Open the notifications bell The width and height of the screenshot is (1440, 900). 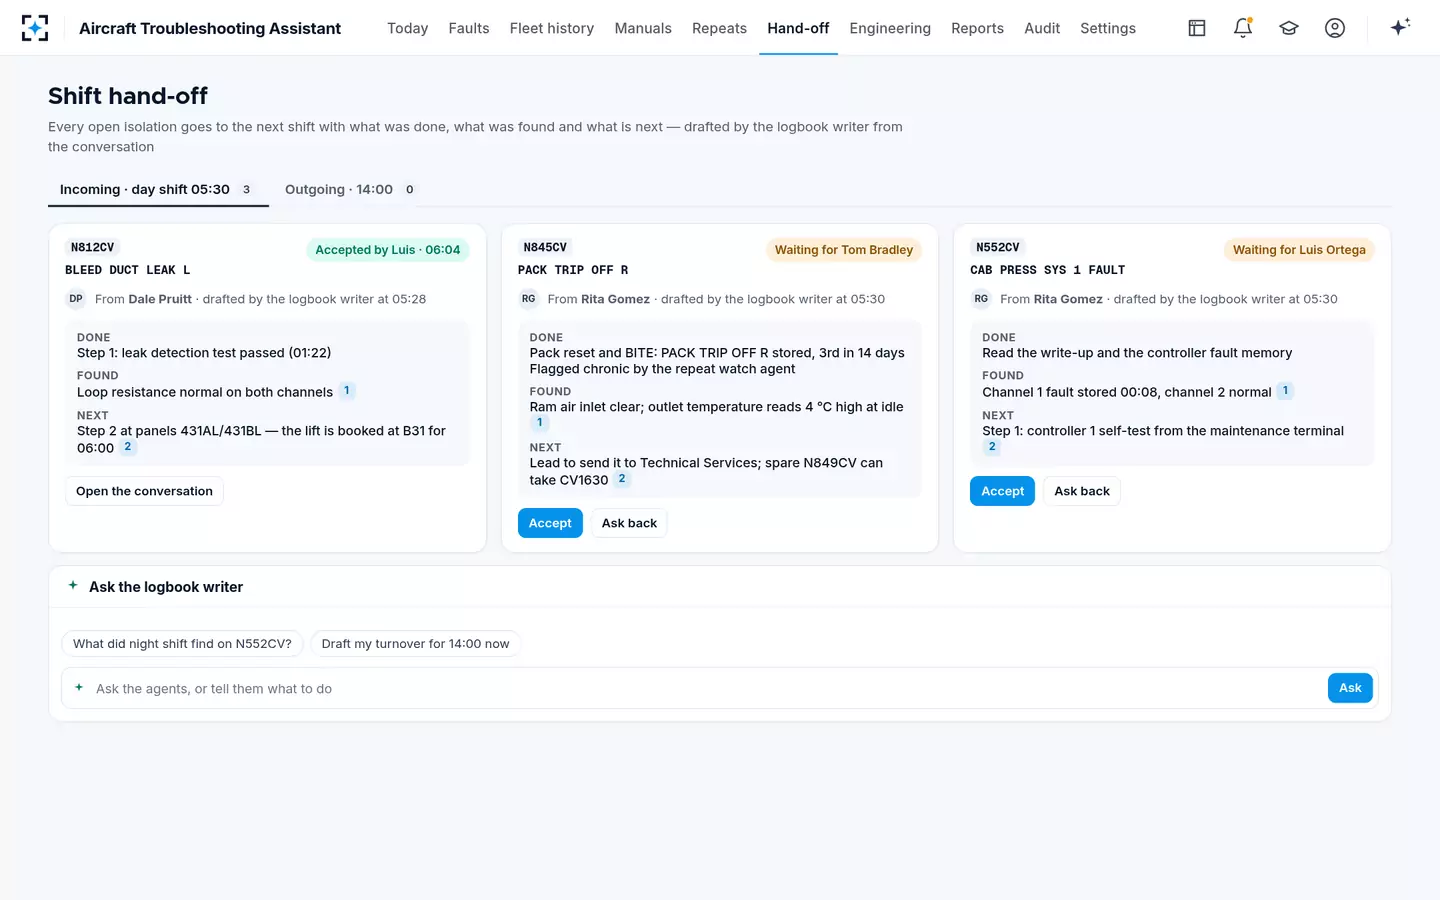[1243, 28]
